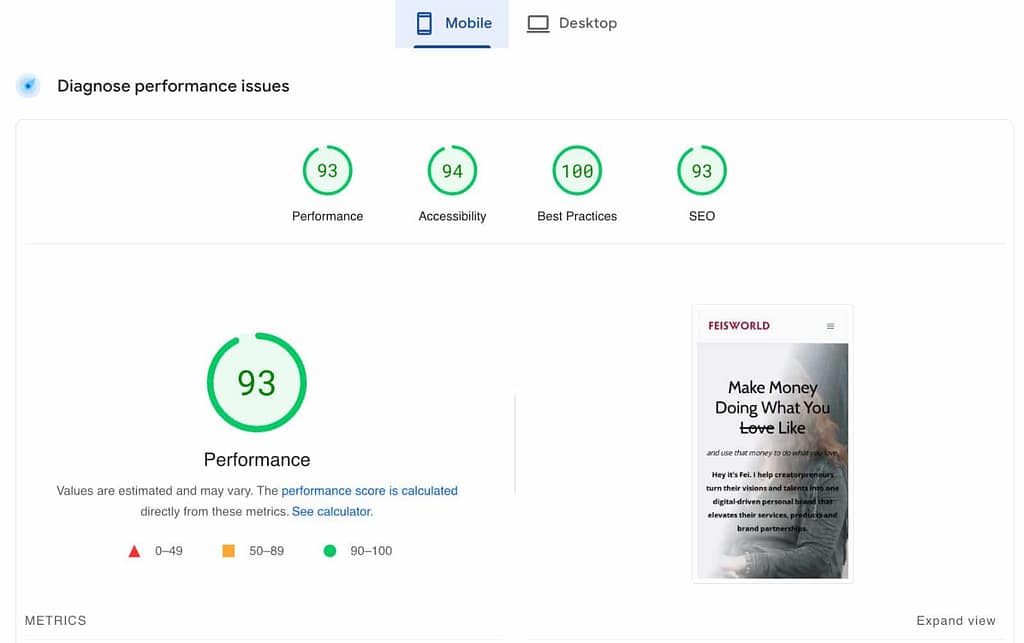1024x643 pixels.
Task: Click the red triangle 0–49 legend icon
Action: click(x=134, y=551)
